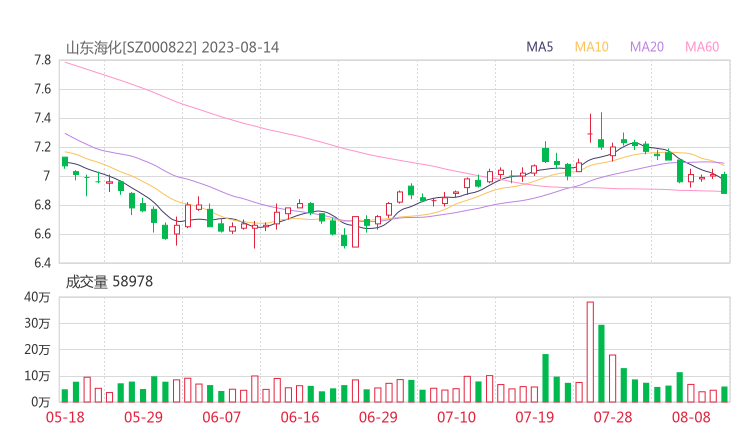The width and height of the screenshot is (740, 440).
Task: Select the 08-08 date label
Action: (692, 417)
